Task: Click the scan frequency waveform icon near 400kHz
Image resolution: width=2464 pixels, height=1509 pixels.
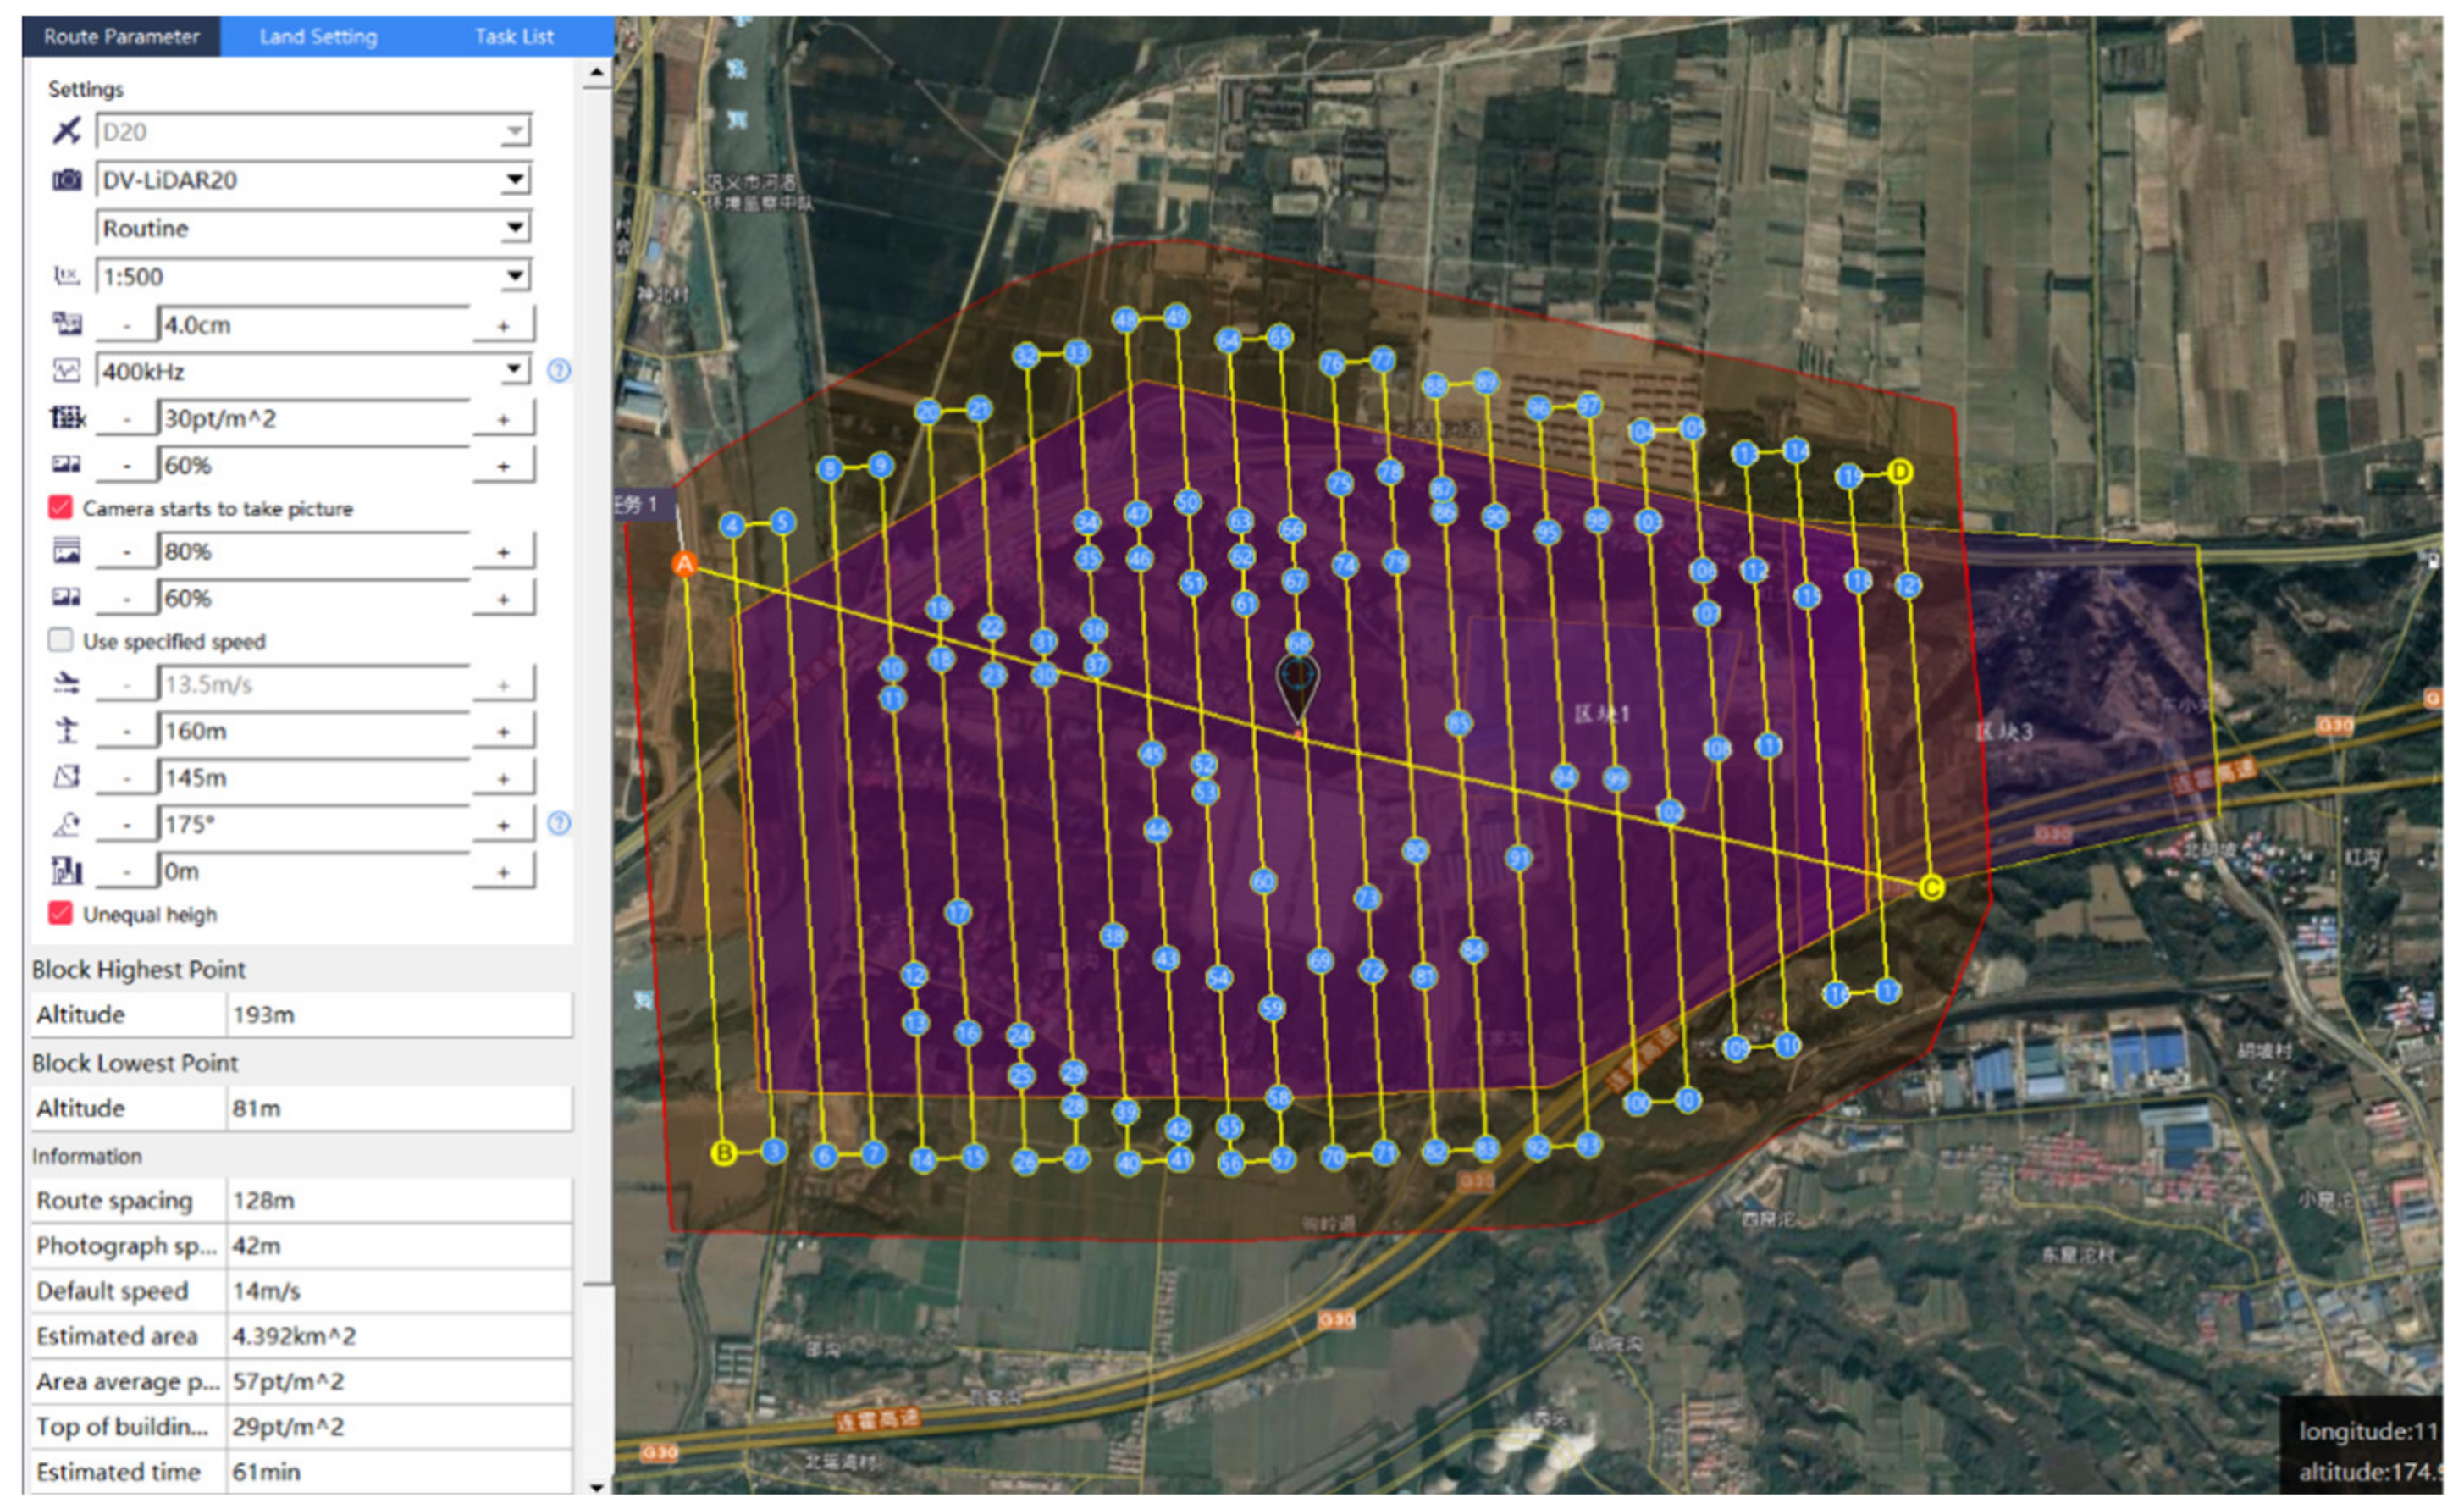Action: (65, 370)
